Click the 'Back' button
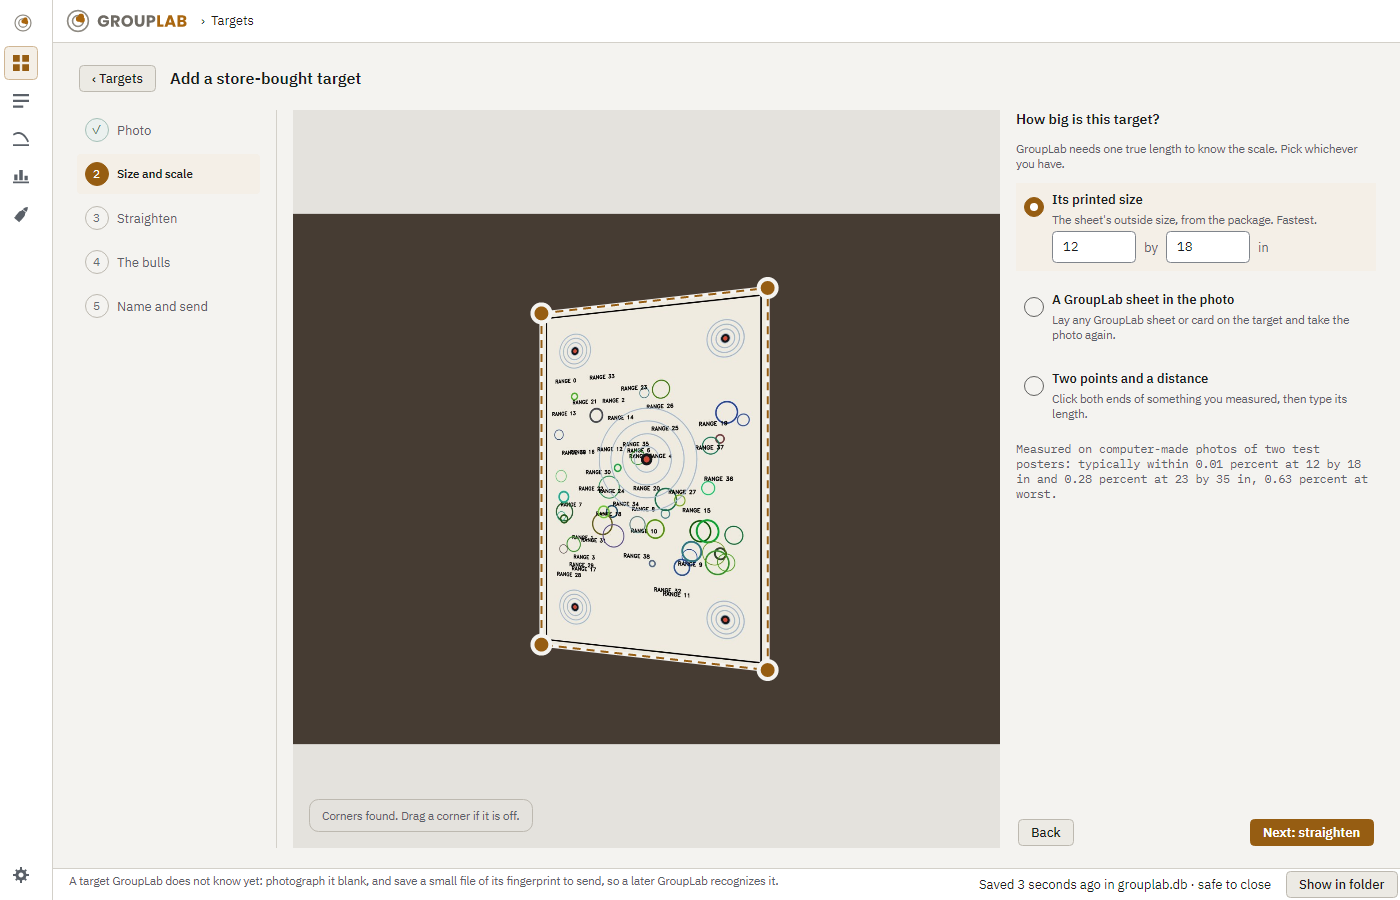Screen dimensions: 1400x900 [1046, 832]
